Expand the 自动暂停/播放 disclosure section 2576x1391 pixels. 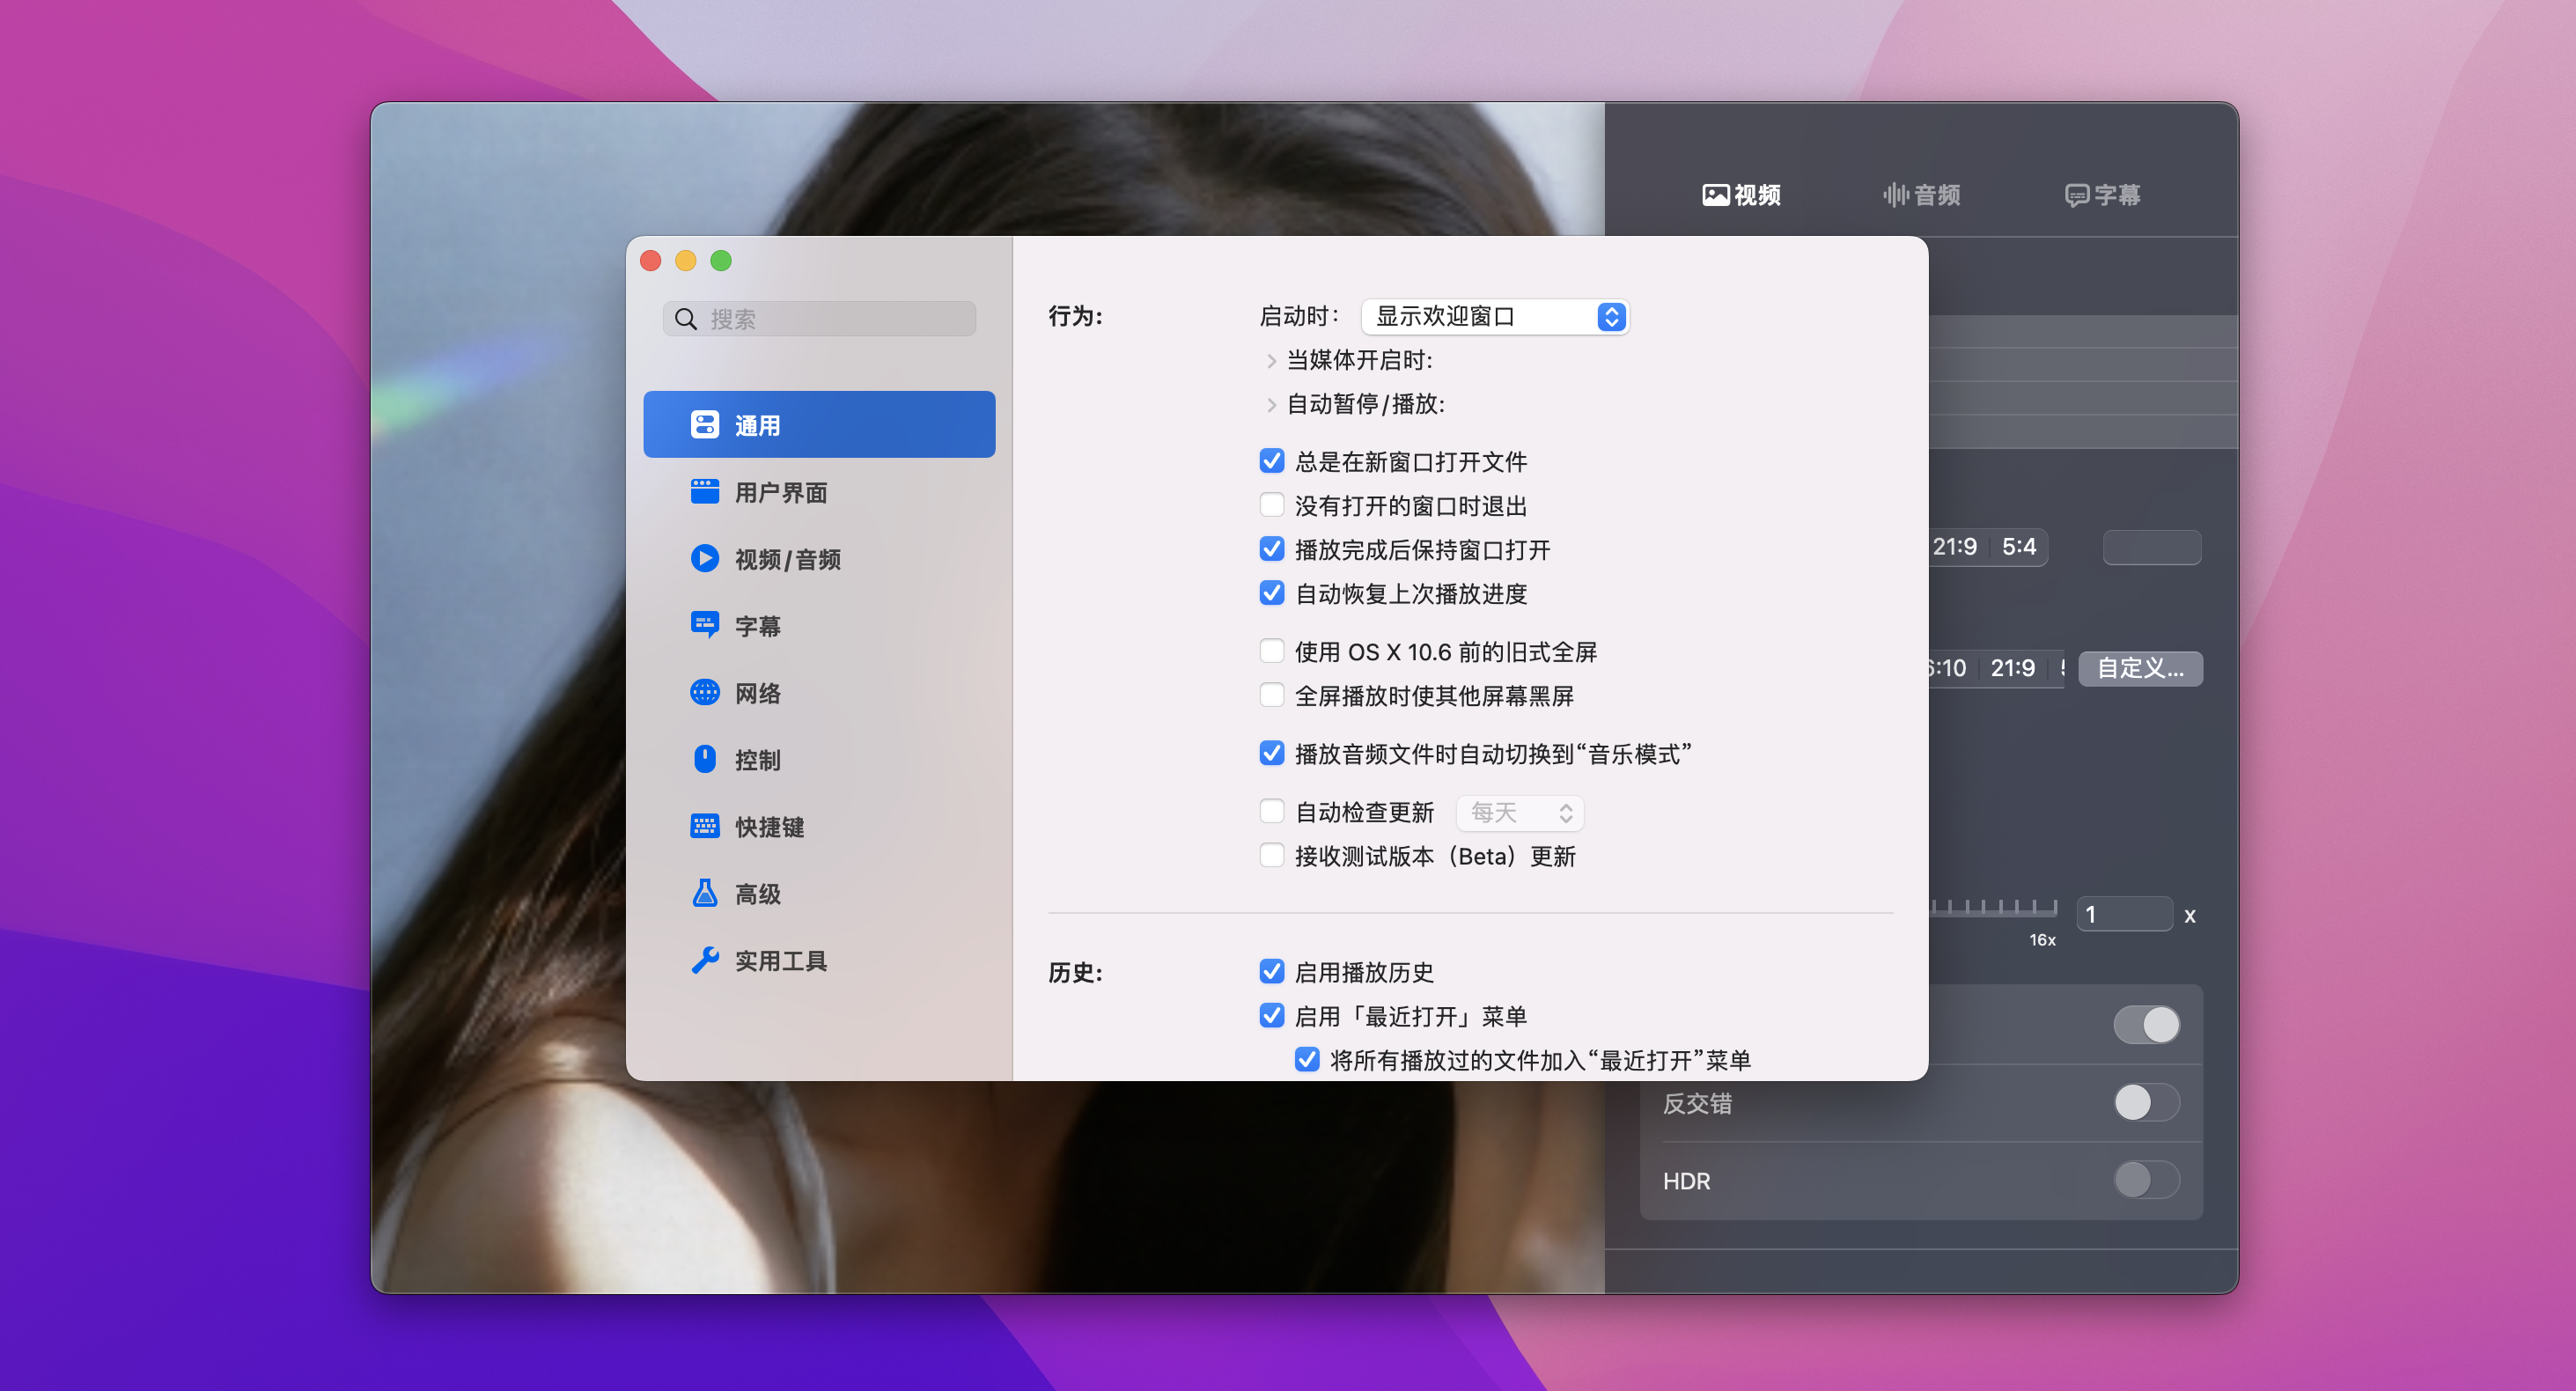(x=1271, y=405)
